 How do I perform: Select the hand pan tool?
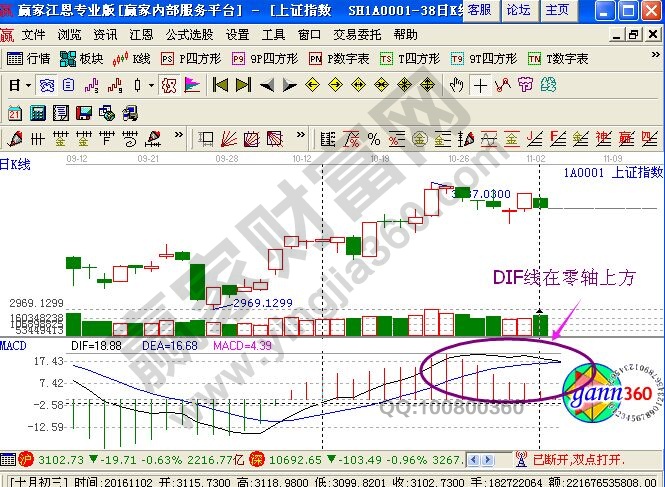tap(457, 85)
